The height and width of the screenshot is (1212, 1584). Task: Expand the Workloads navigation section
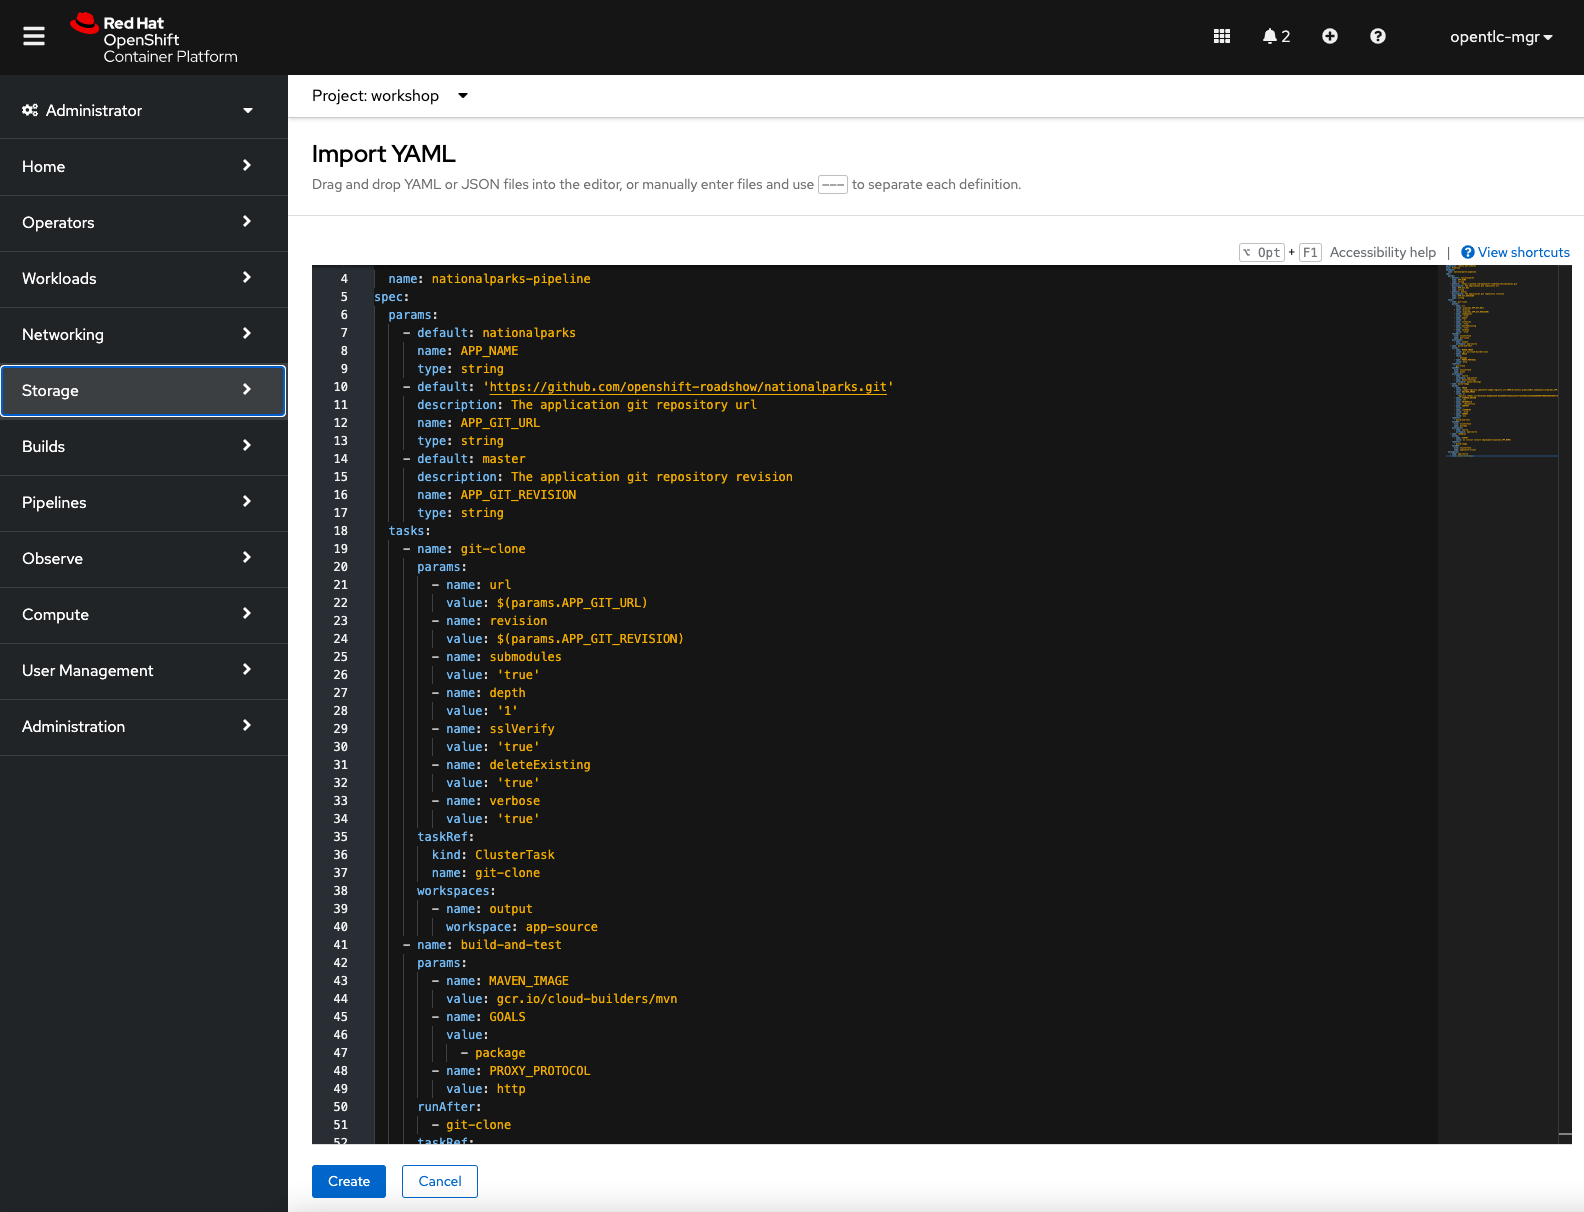pos(144,278)
